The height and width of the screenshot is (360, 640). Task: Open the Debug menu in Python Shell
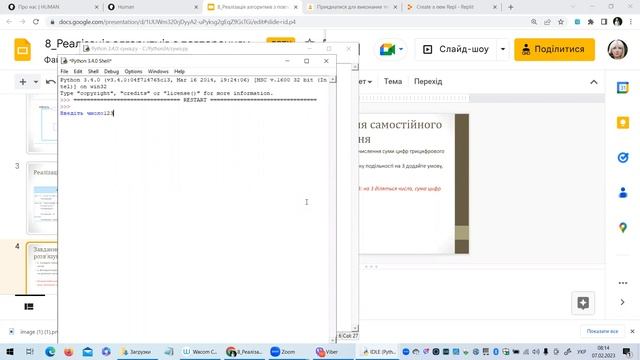coord(111,71)
